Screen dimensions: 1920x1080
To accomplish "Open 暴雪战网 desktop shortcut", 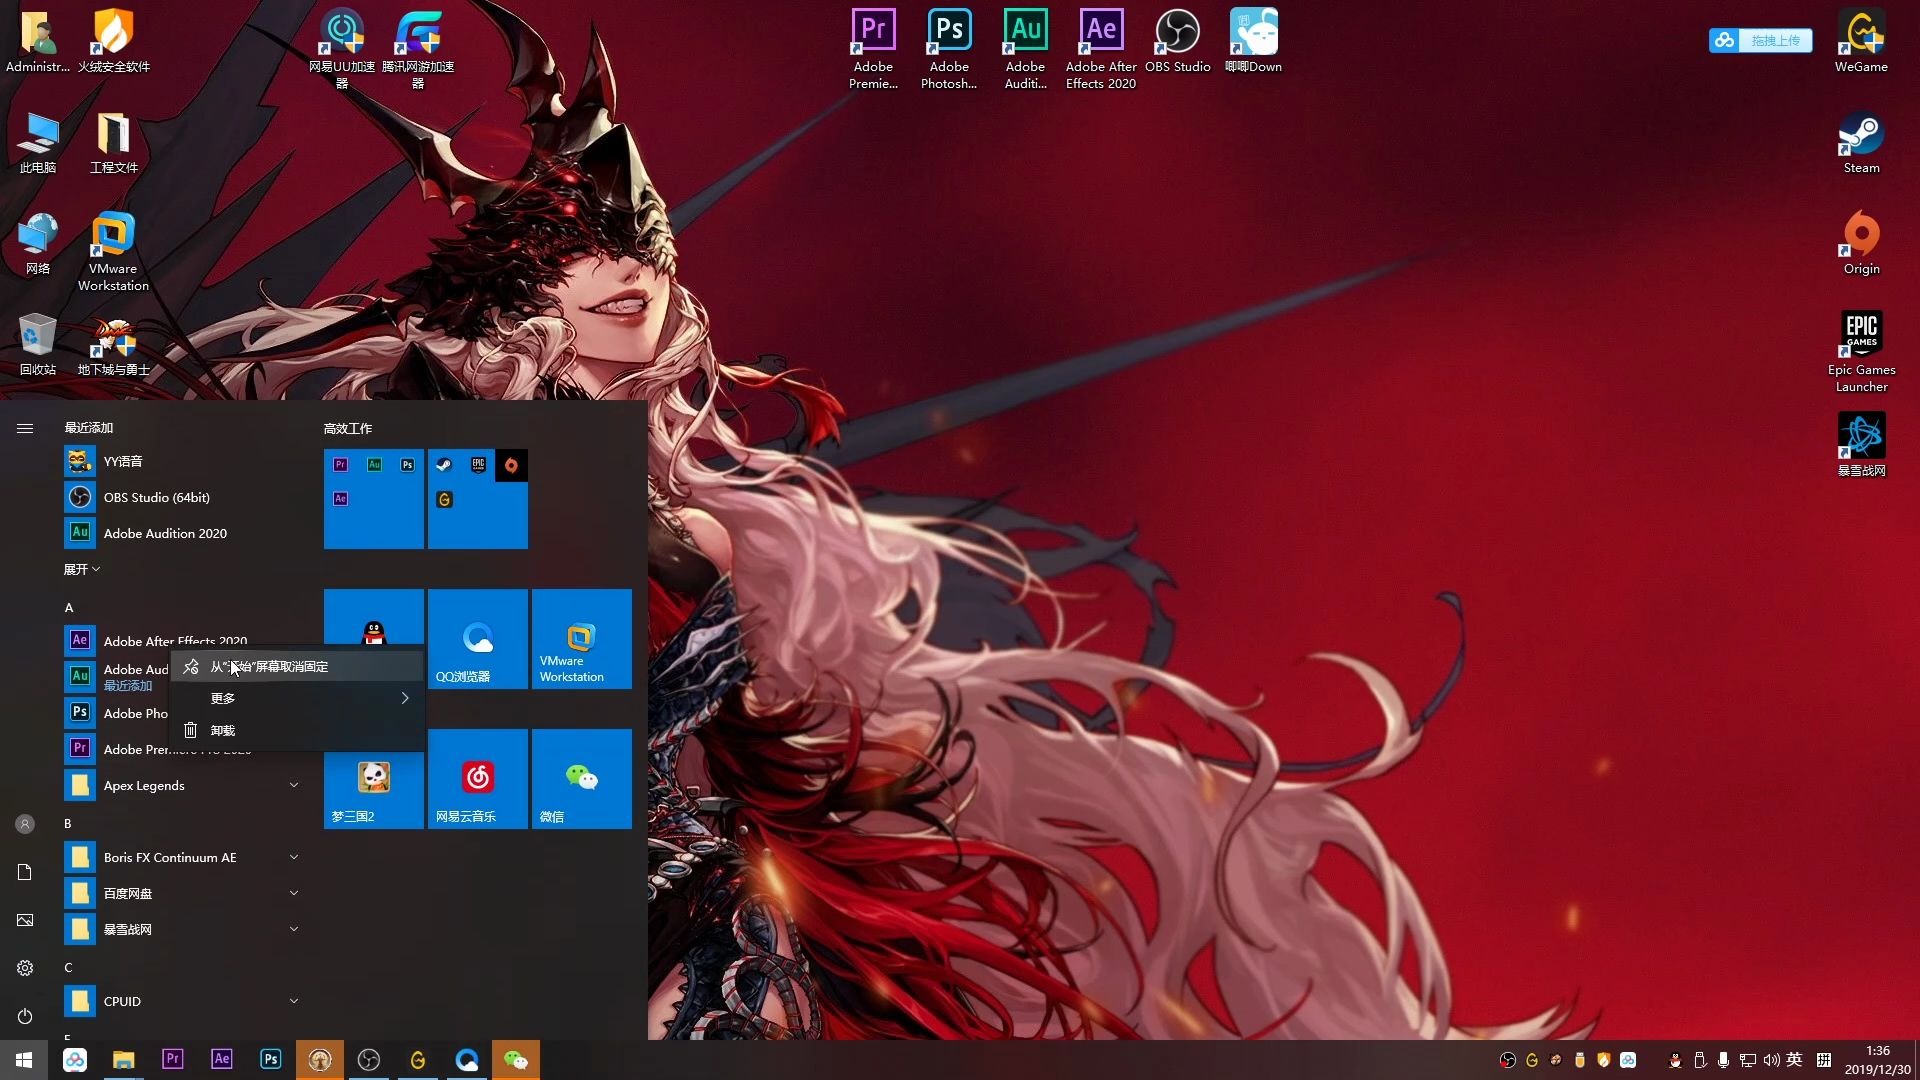I will [1861, 445].
